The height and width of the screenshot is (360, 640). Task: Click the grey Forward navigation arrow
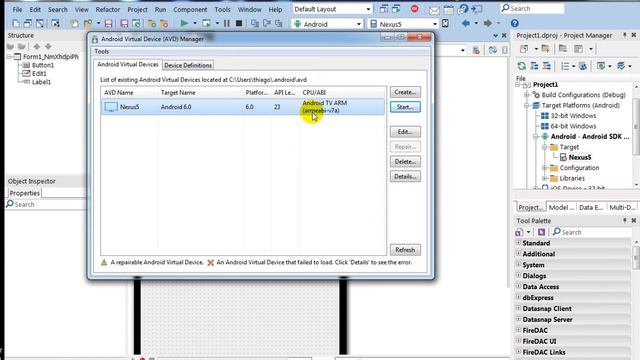point(487,24)
